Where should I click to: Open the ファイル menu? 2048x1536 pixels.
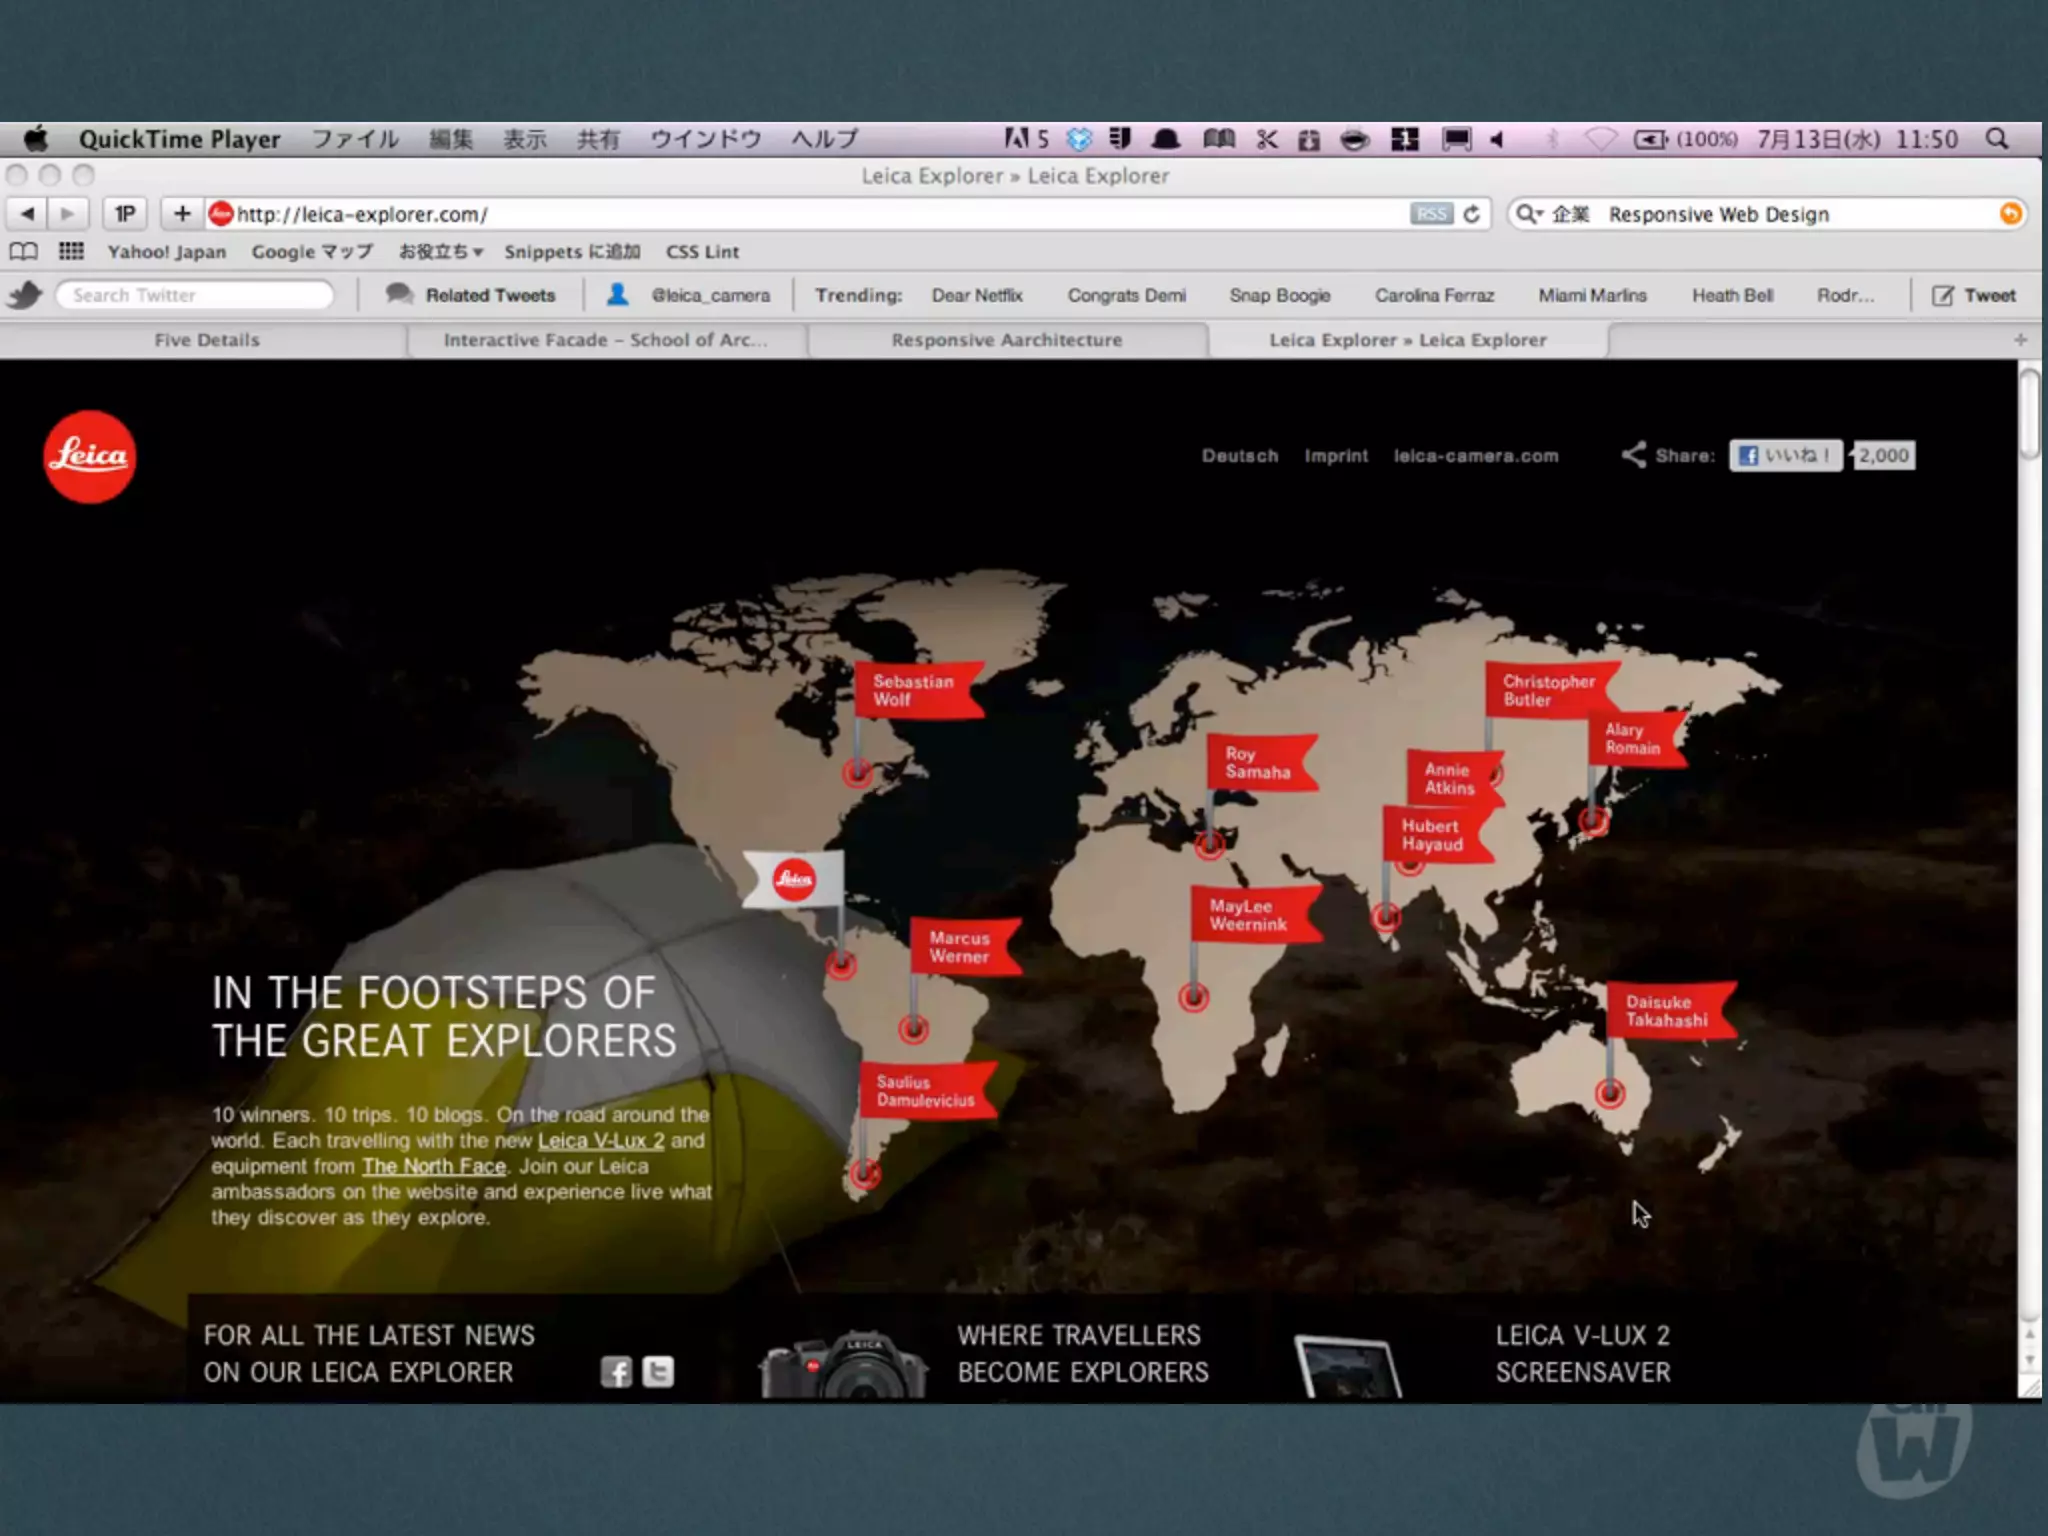(x=355, y=139)
